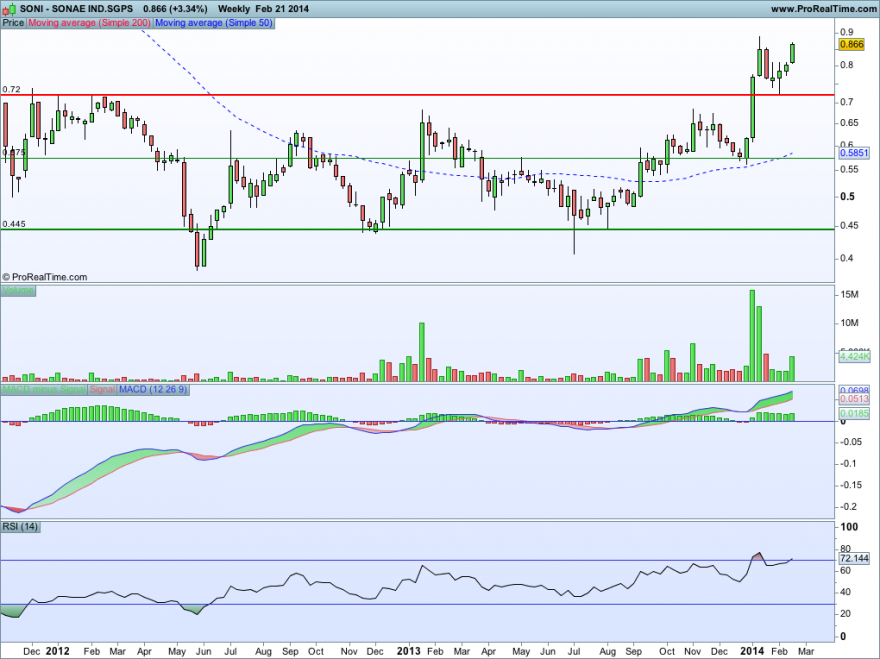Click the green candlestick chart icon
Screen dimensions: 880x659
(x=11, y=7)
